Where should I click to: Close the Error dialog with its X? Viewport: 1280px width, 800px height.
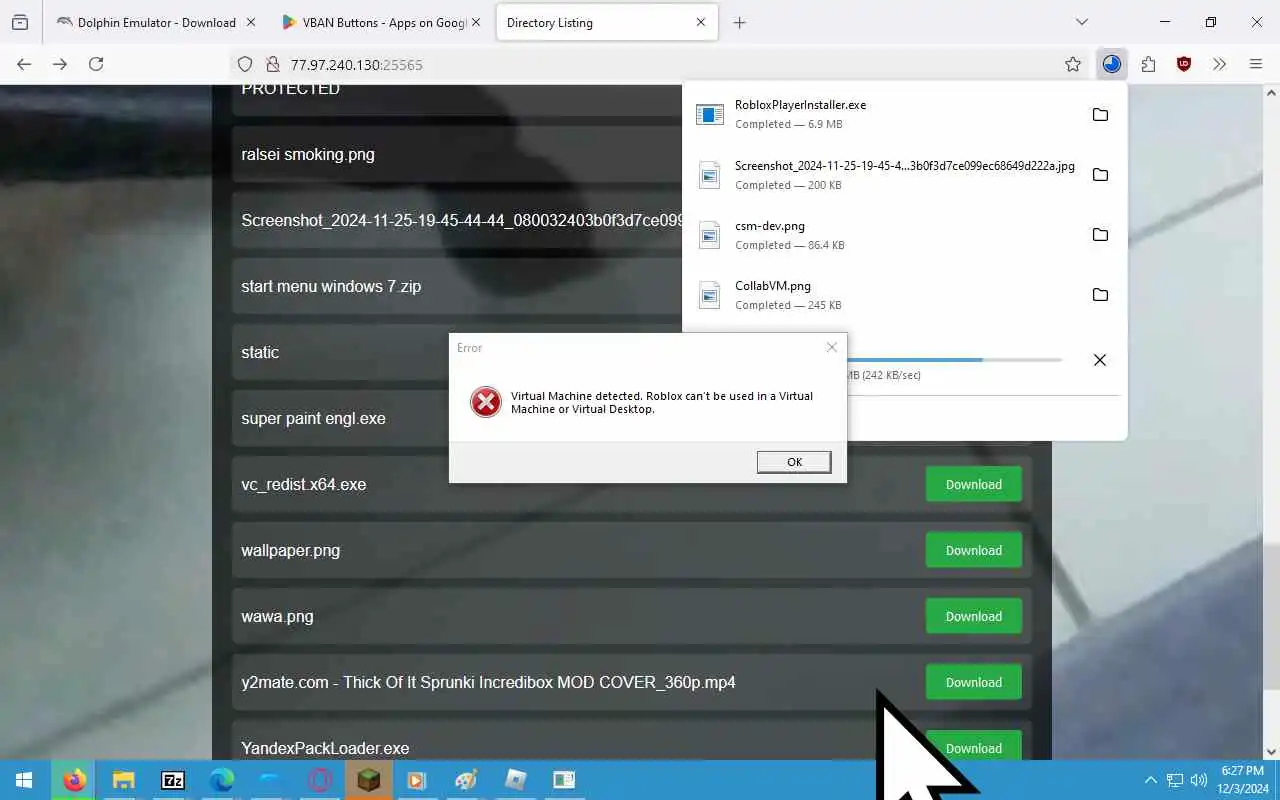click(x=831, y=347)
